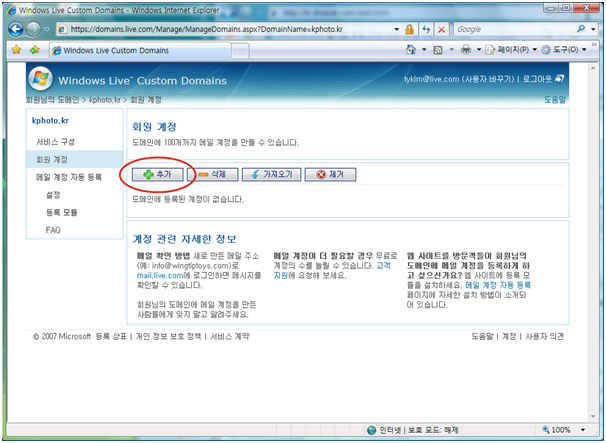The height and width of the screenshot is (443, 606).
Task: Click the Google search box
Action: (514, 29)
